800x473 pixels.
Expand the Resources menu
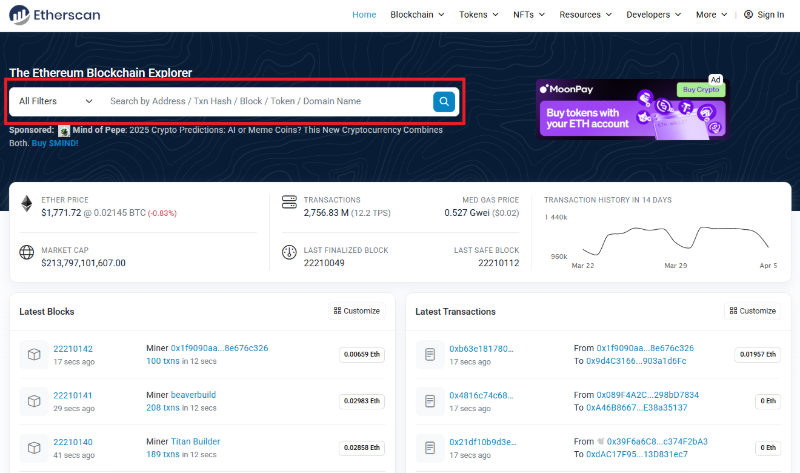tap(586, 15)
